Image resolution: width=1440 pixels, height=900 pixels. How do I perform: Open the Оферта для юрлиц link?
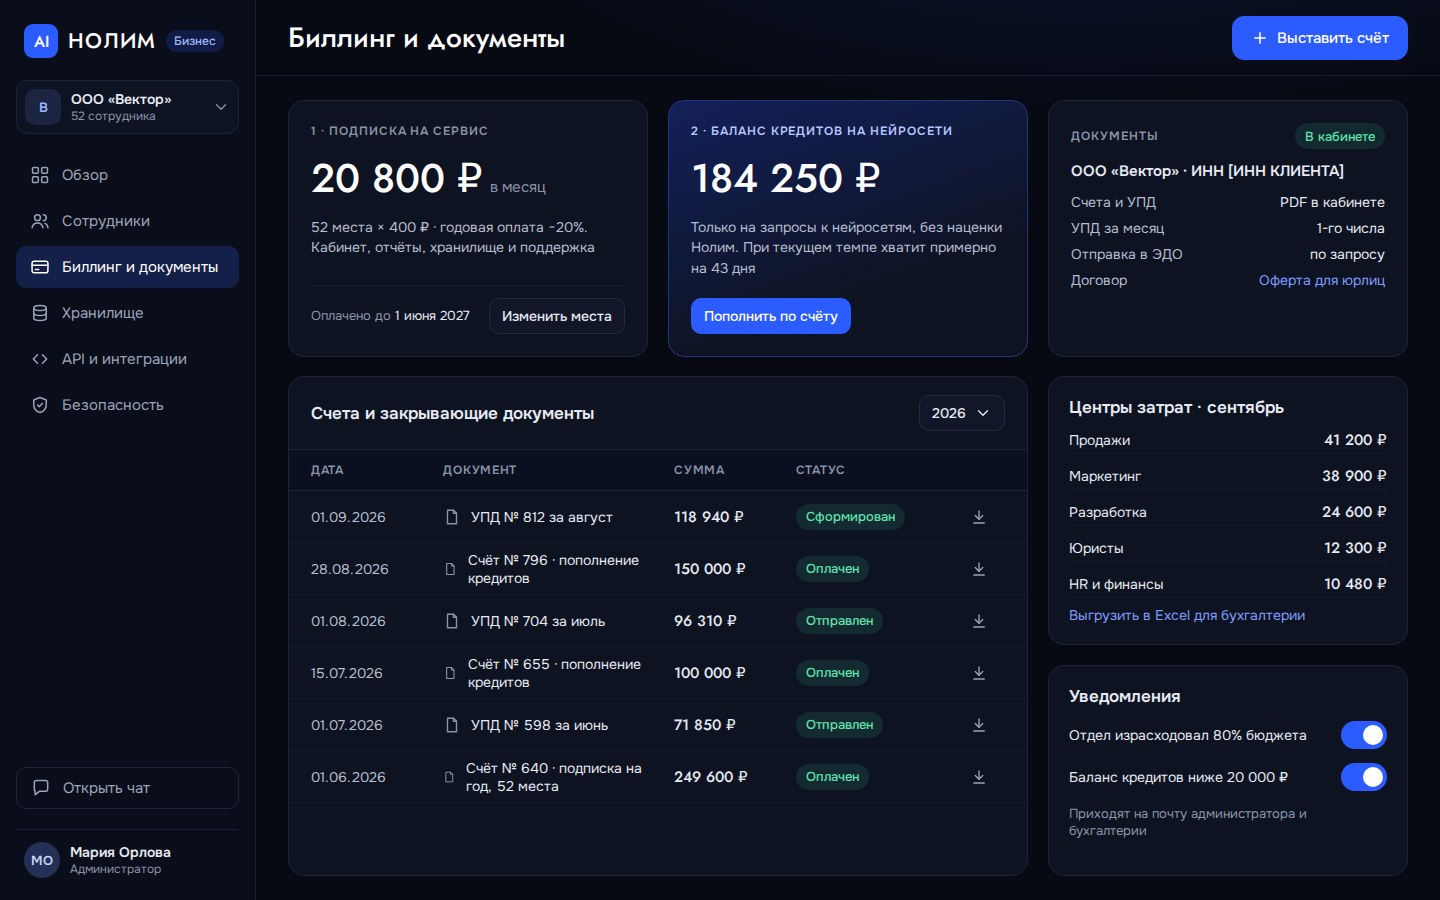(1321, 280)
